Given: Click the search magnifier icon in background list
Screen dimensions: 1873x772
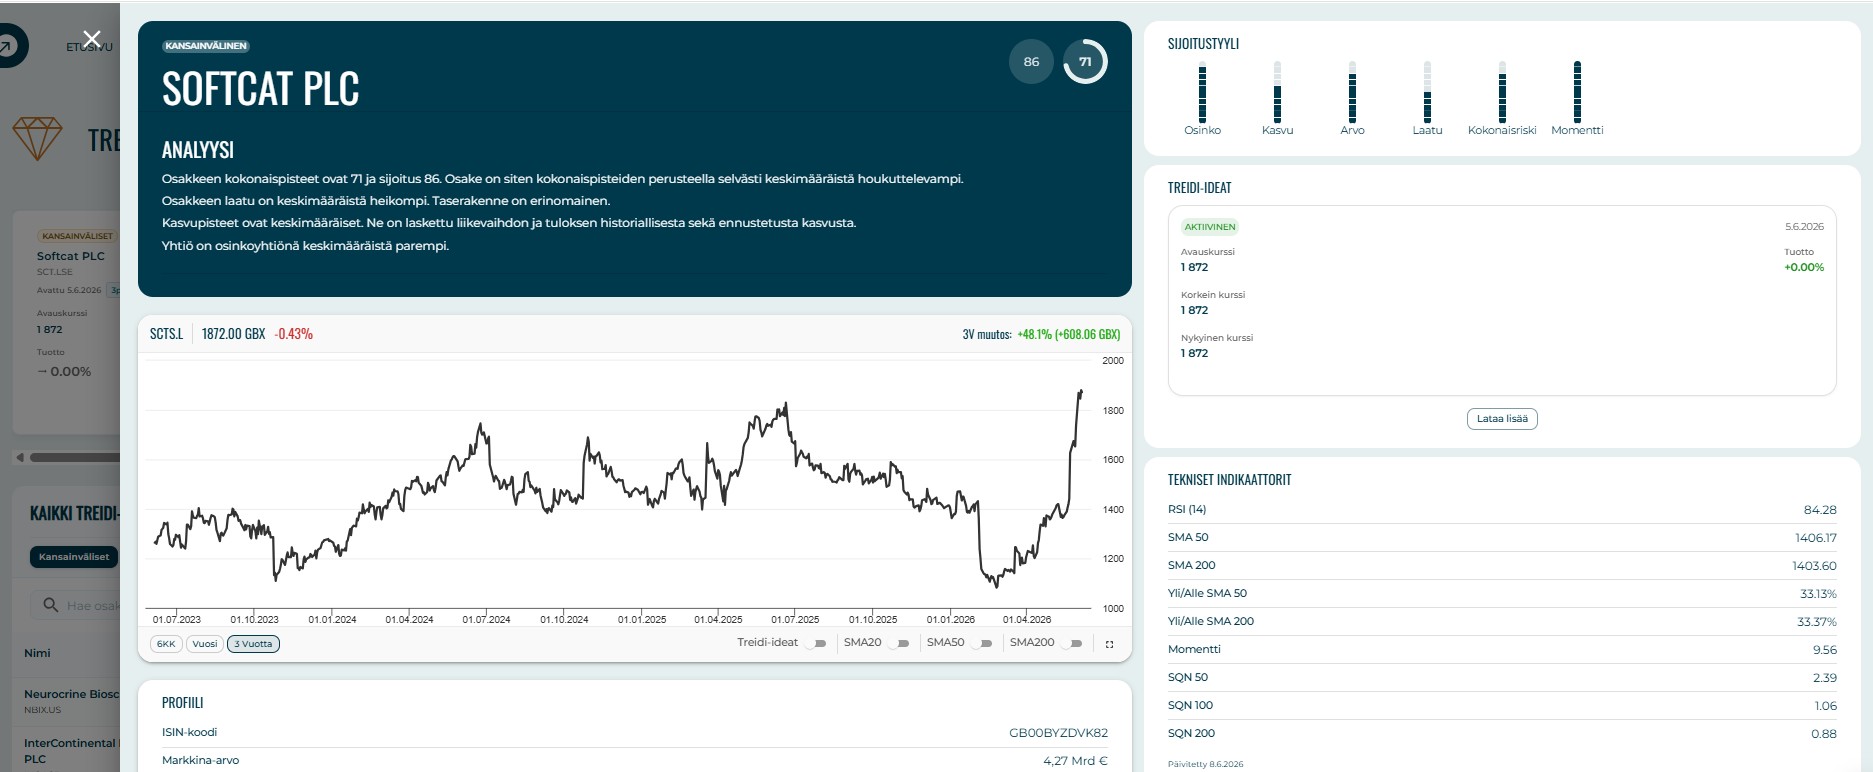Looking at the screenshot, I should 50,605.
